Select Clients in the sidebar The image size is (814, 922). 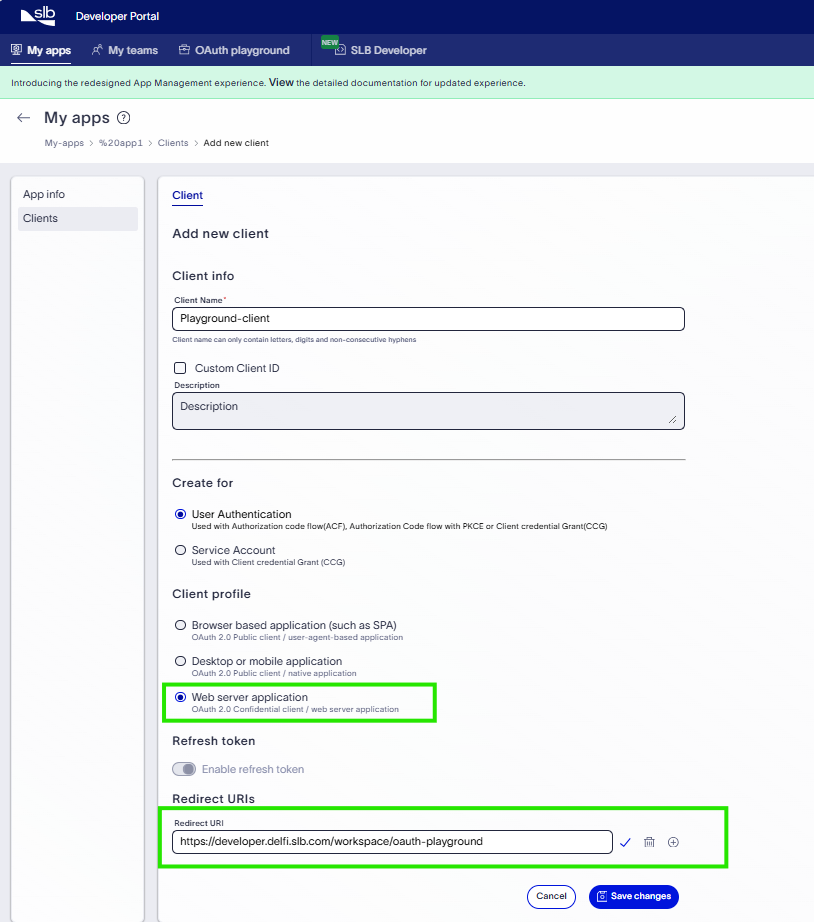tap(78, 218)
